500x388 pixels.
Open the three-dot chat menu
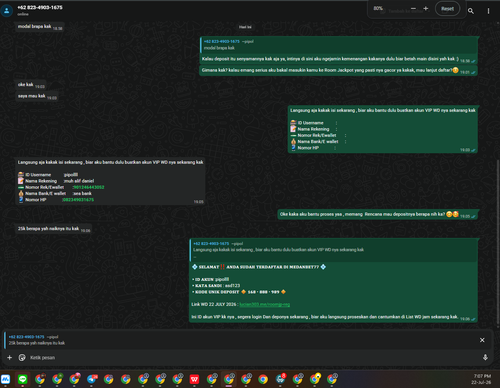488,11
